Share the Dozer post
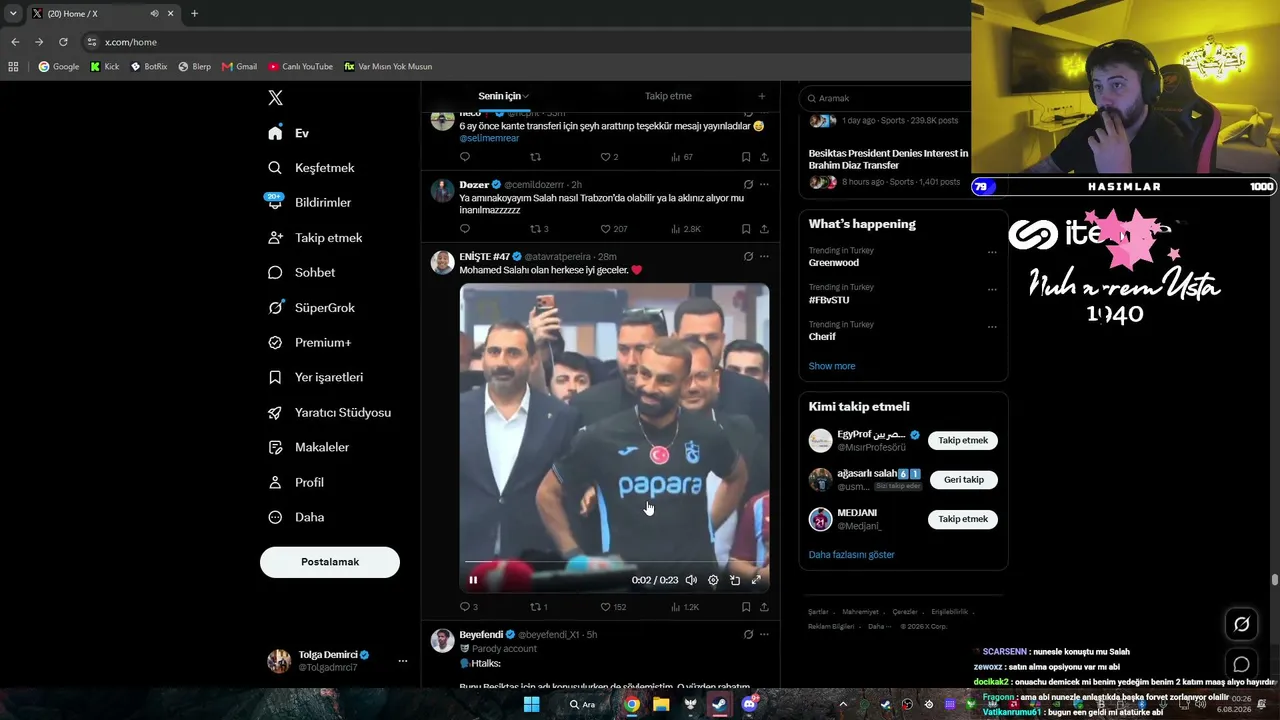The width and height of the screenshot is (1280, 720). point(764,229)
